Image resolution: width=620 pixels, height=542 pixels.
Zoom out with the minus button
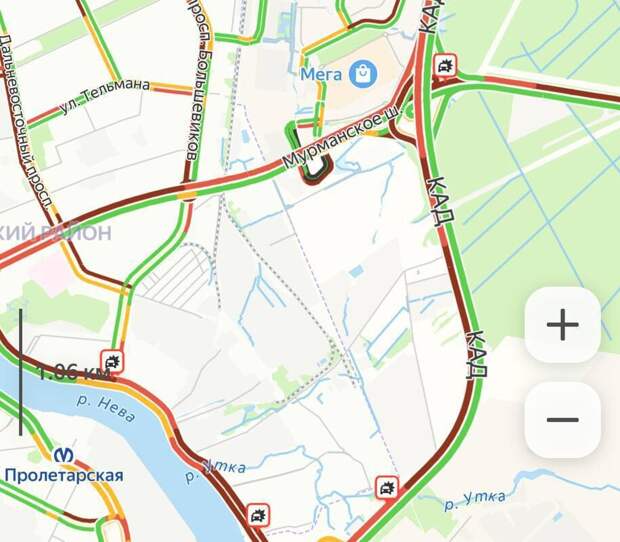[563, 420]
